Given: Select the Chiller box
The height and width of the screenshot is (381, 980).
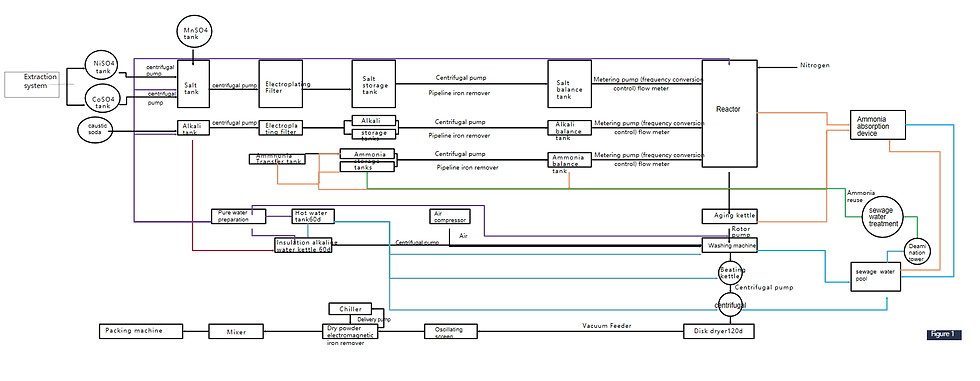Looking at the screenshot, I should click(350, 309).
